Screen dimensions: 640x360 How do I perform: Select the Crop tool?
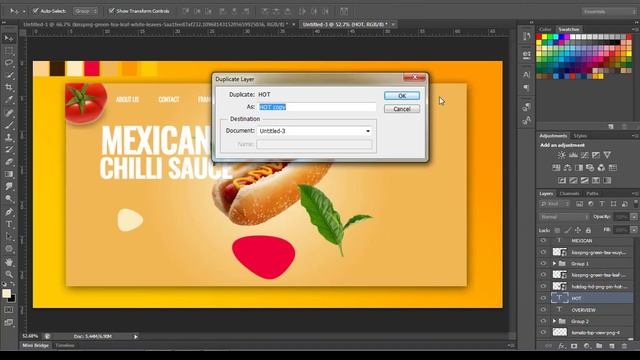pos(9,87)
